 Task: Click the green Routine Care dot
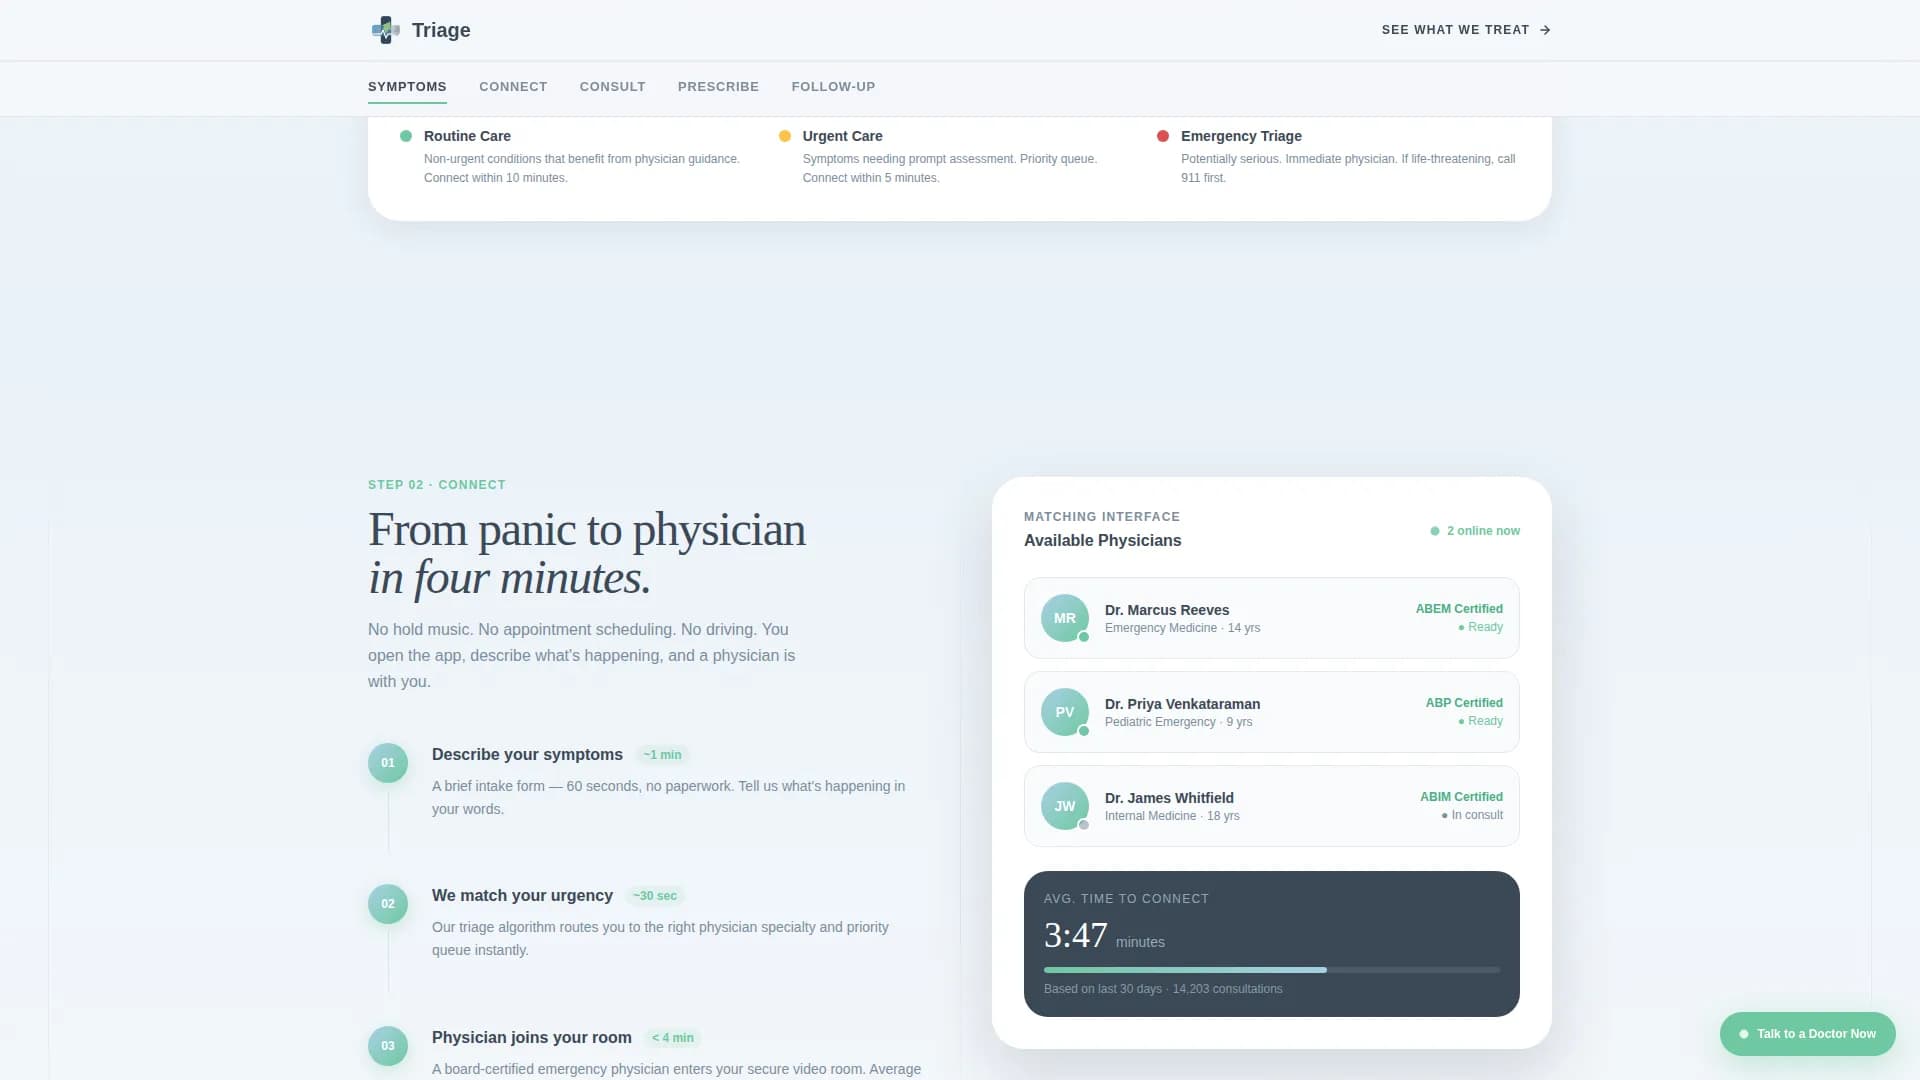pos(406,136)
